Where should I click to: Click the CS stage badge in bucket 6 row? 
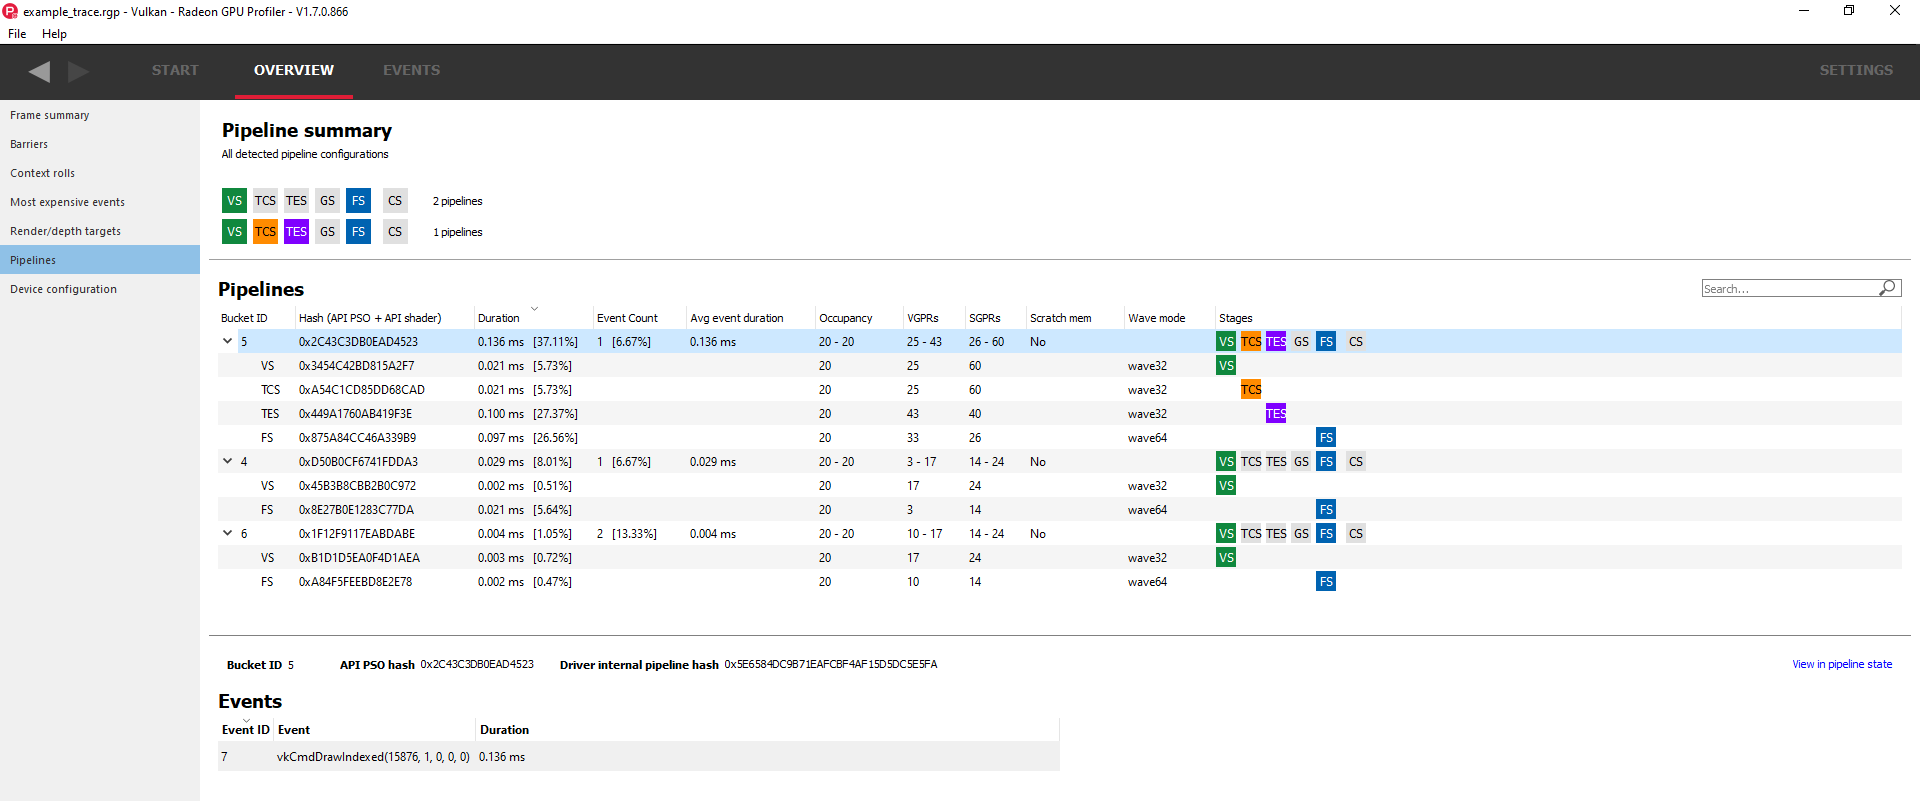coord(1356,534)
